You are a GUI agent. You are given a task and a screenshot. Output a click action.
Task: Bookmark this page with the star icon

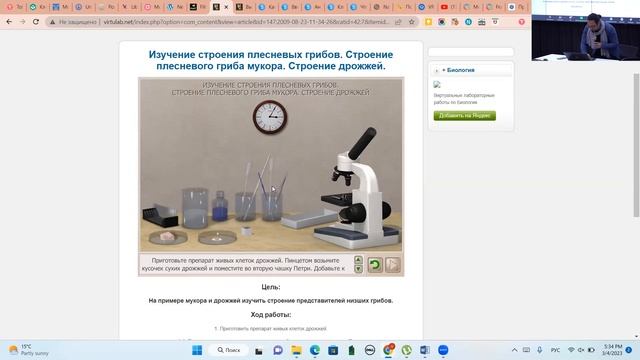411,22
